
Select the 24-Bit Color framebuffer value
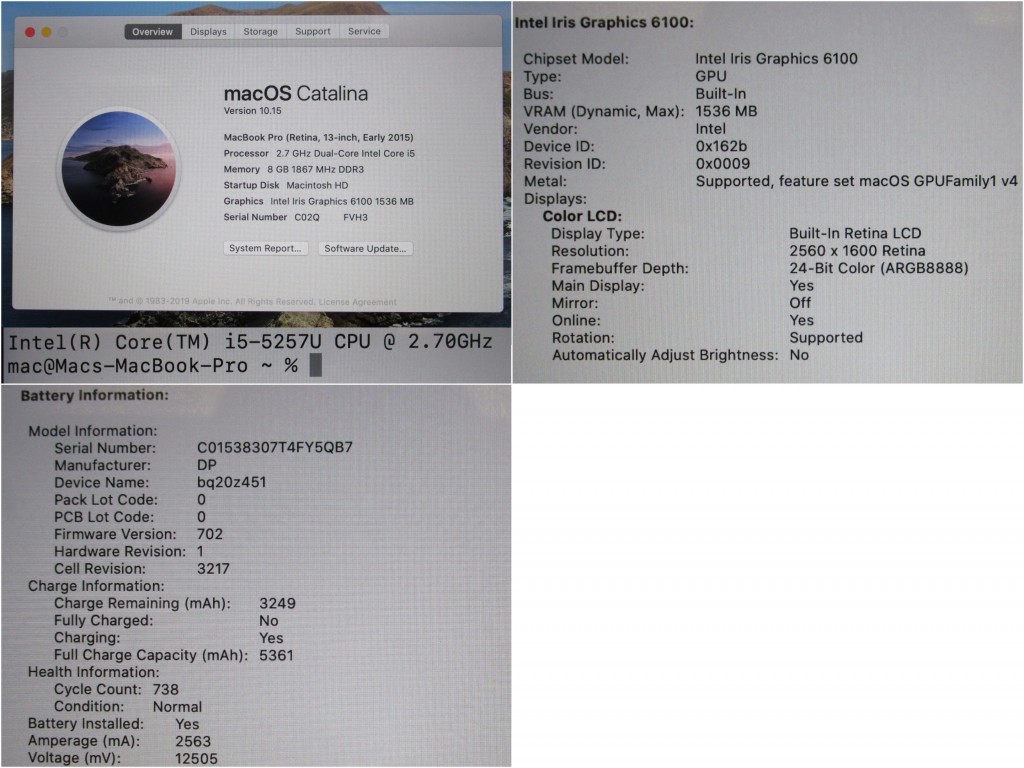(878, 268)
